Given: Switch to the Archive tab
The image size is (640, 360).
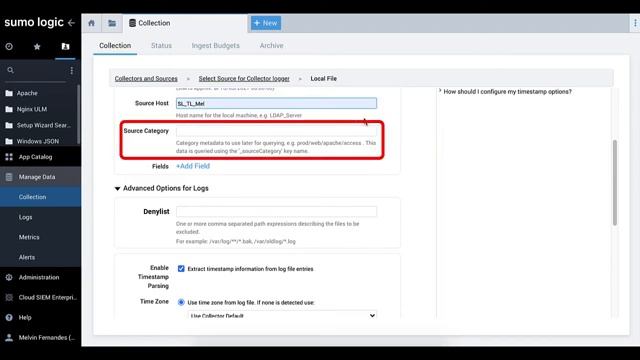Looking at the screenshot, I should coord(271,46).
